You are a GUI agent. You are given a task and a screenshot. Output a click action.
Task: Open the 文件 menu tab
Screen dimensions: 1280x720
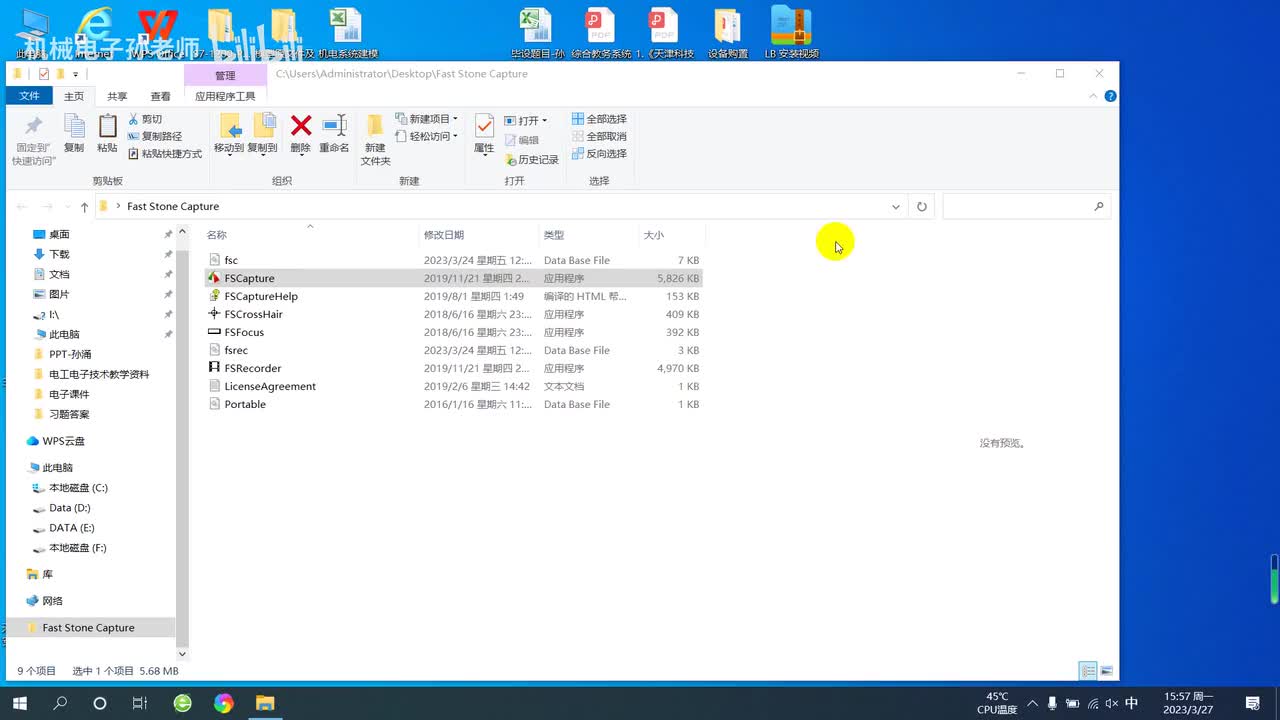(x=30, y=96)
